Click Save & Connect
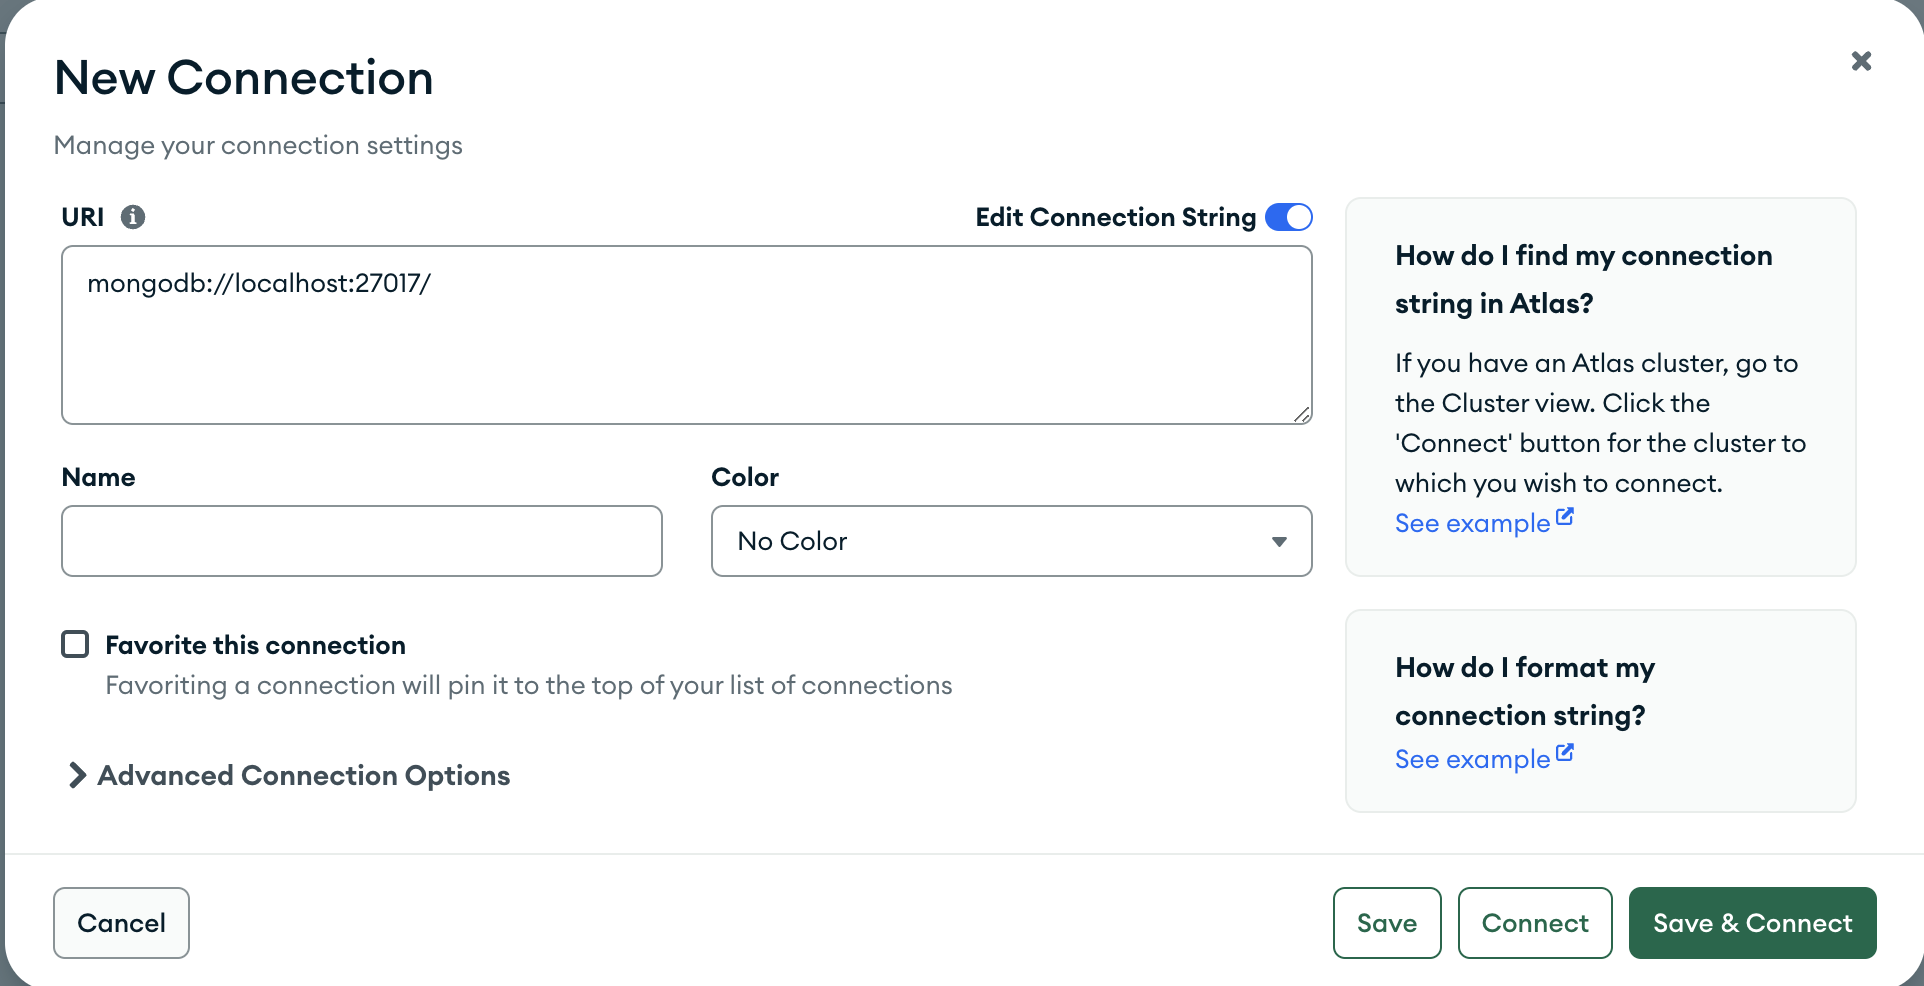The width and height of the screenshot is (1924, 986). tap(1751, 922)
